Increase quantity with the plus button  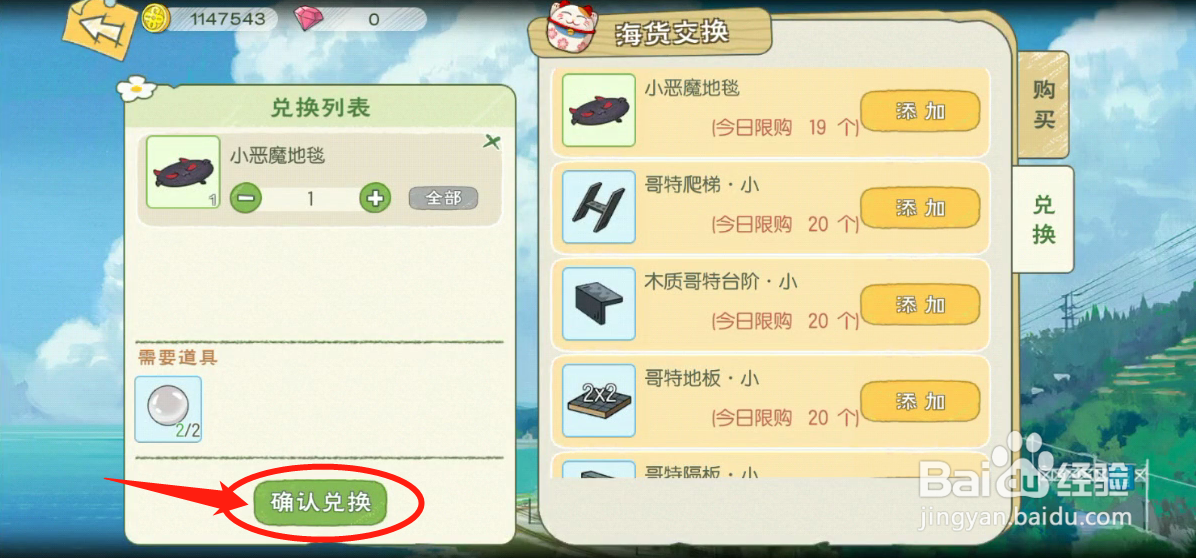coord(375,198)
